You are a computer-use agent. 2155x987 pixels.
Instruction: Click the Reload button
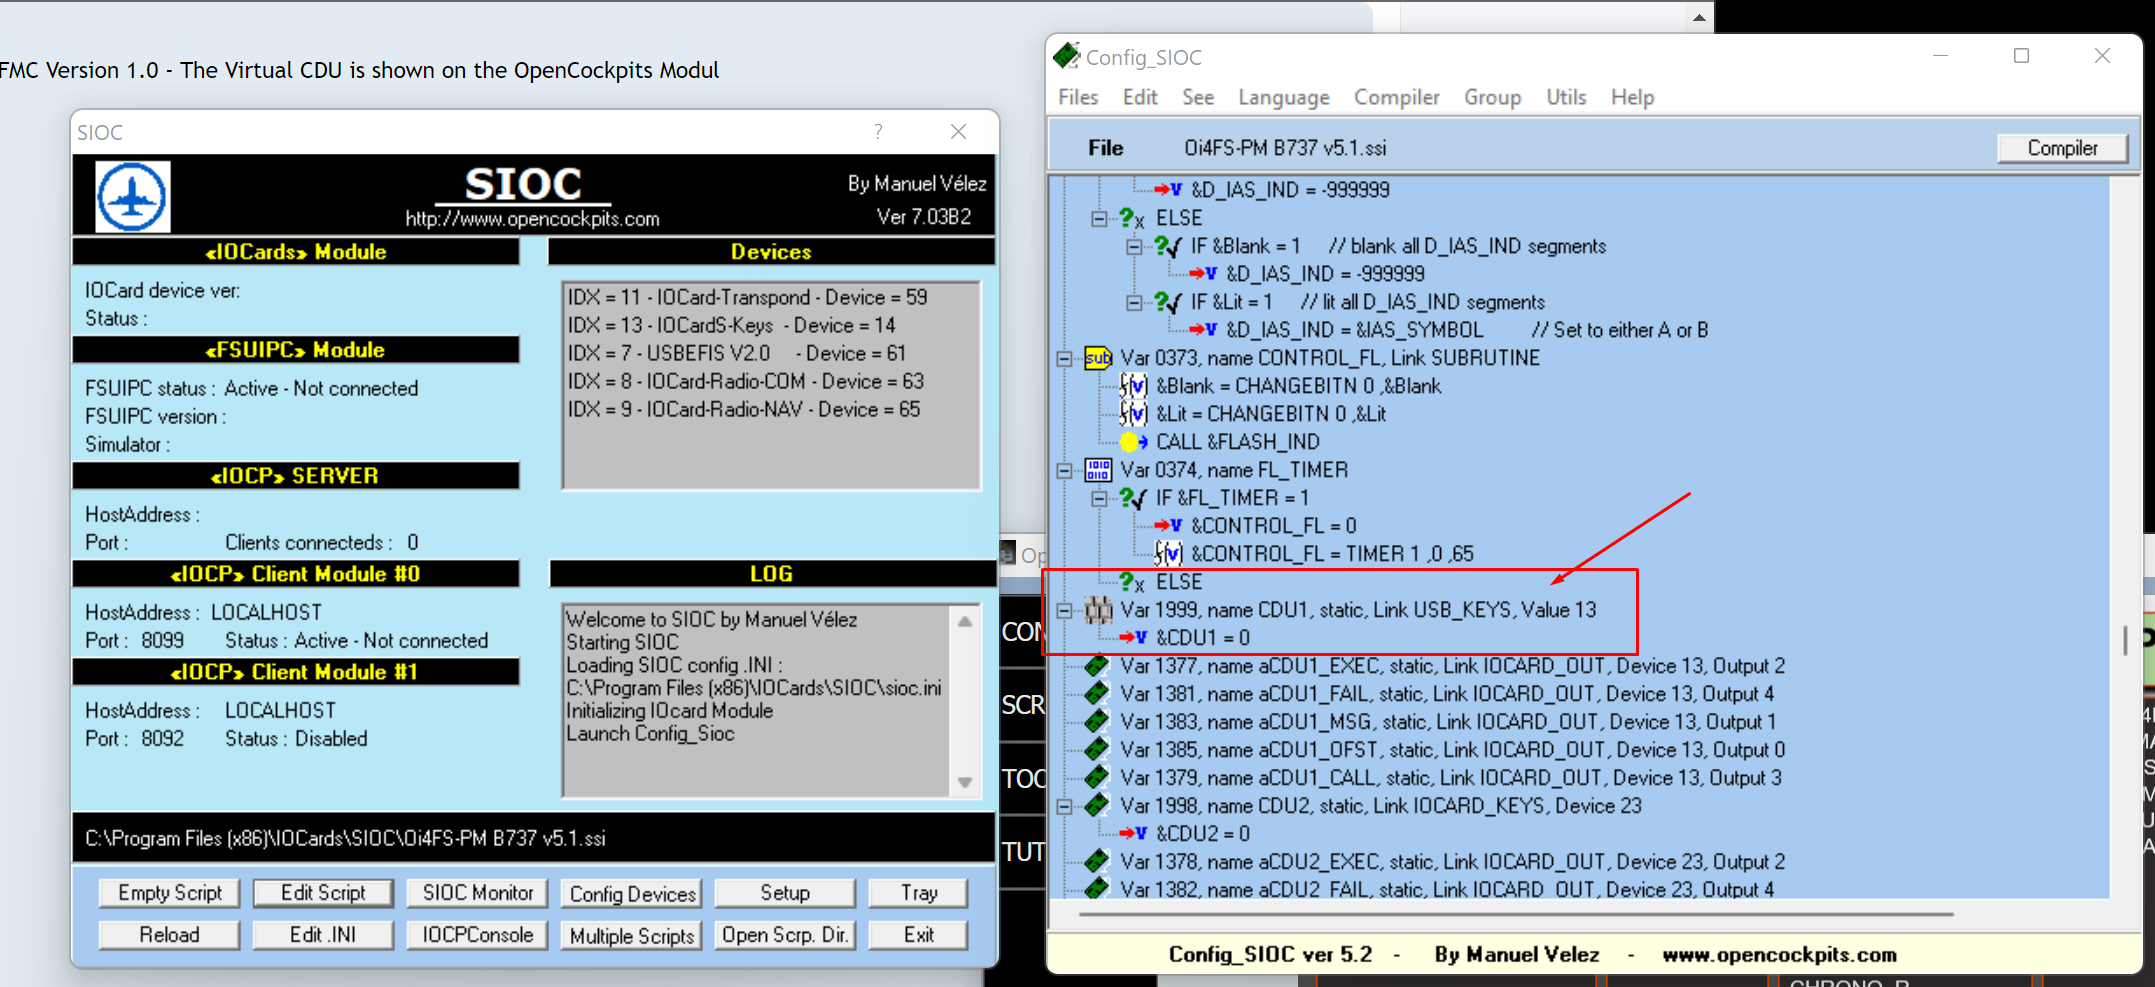click(x=170, y=935)
